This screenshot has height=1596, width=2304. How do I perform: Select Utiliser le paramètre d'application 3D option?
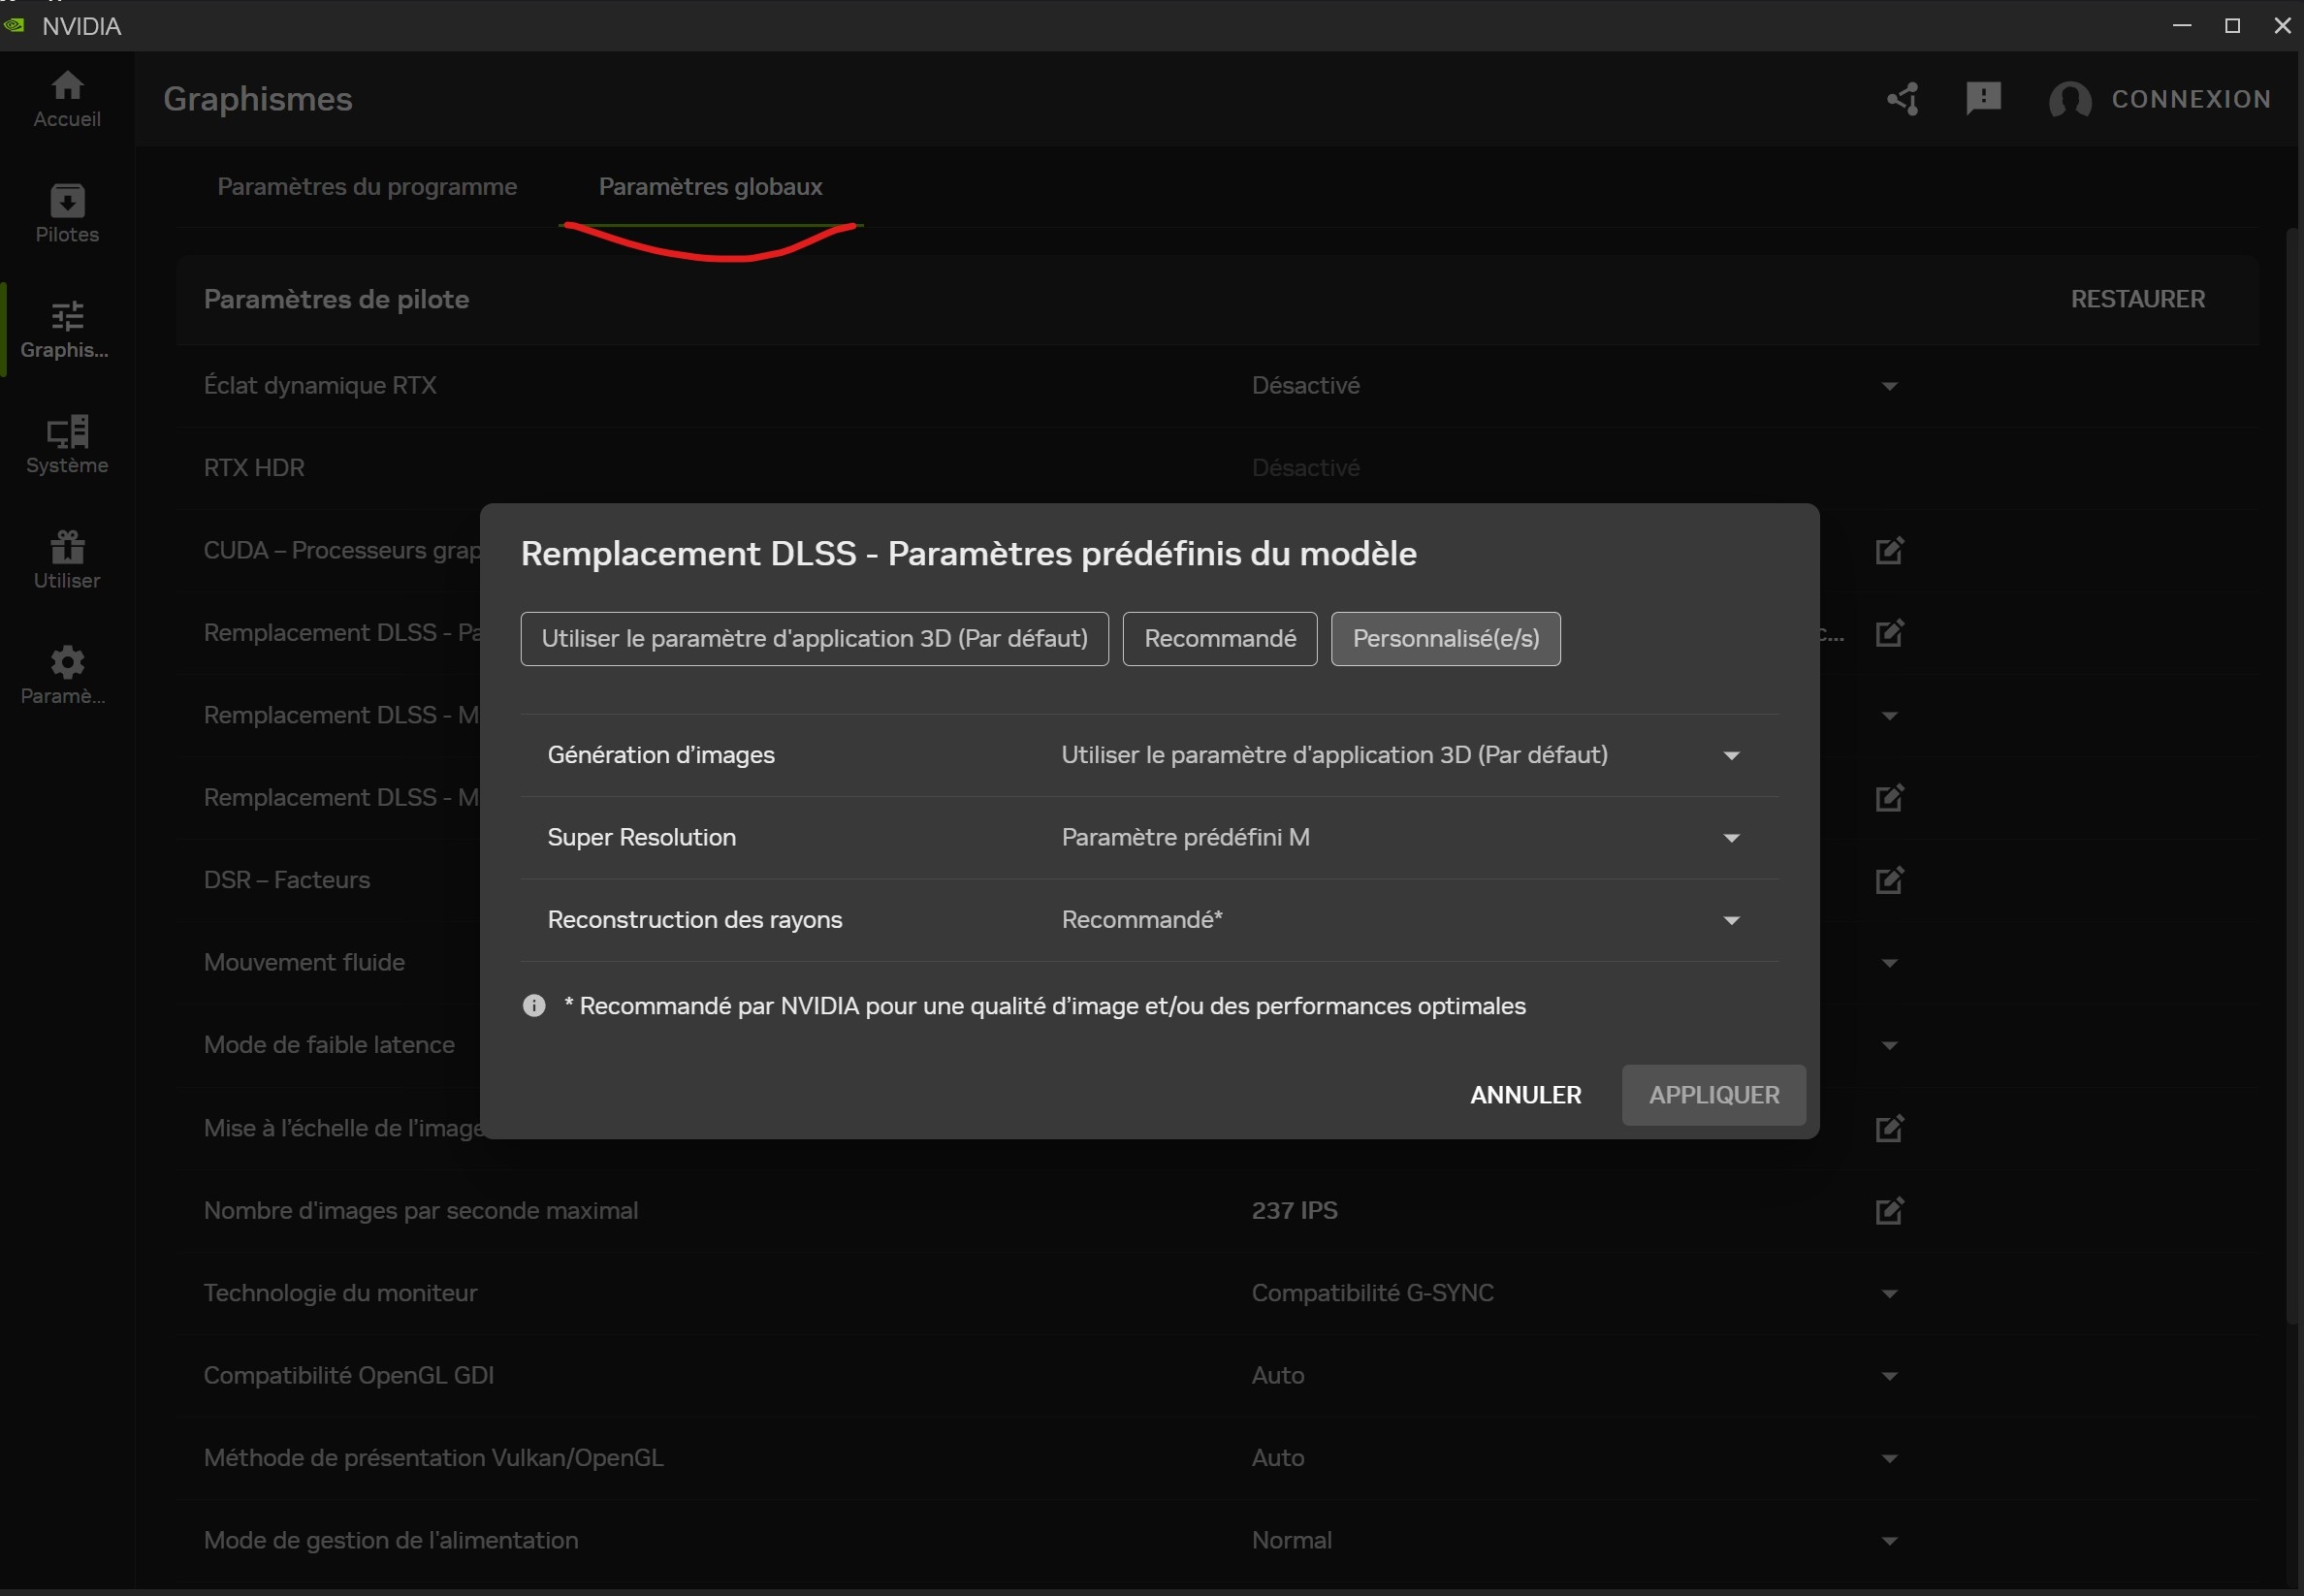pyautogui.click(x=814, y=638)
